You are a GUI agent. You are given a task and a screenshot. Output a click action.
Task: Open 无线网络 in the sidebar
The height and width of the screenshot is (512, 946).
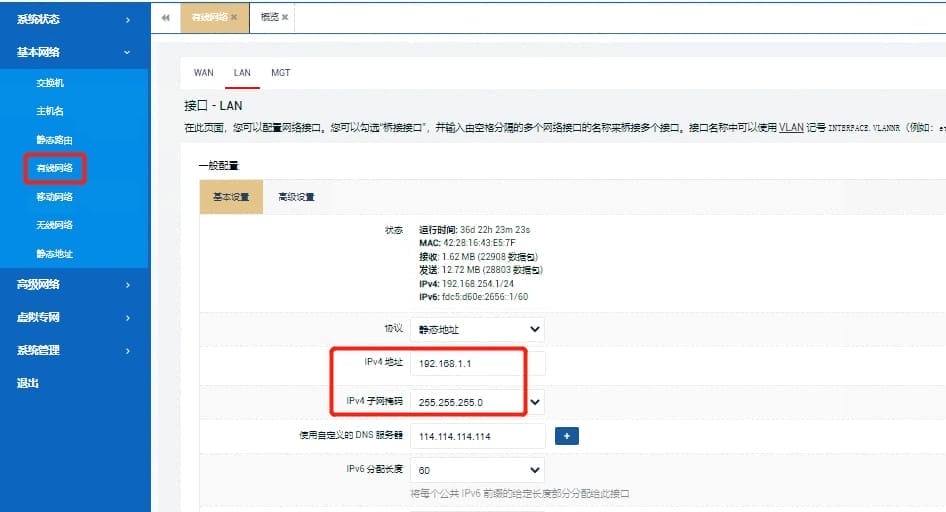coord(55,225)
